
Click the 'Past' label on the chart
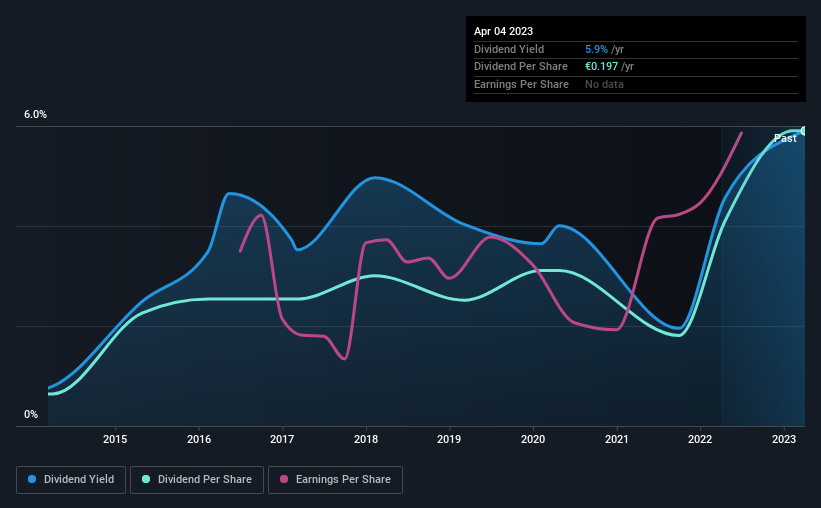coord(785,138)
